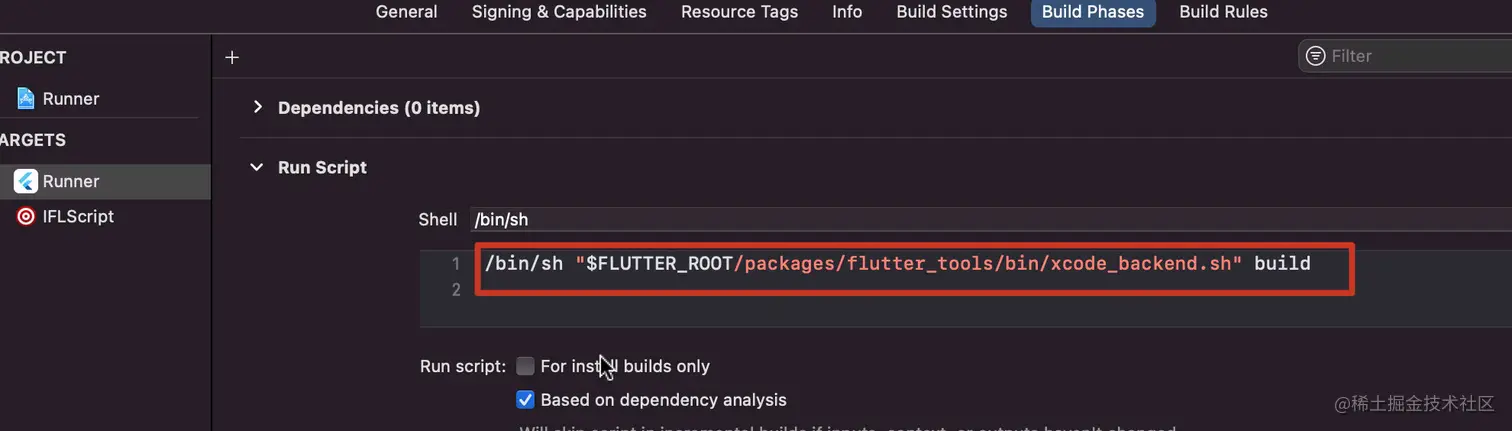Click the filter icon in search field

pyautogui.click(x=1316, y=56)
